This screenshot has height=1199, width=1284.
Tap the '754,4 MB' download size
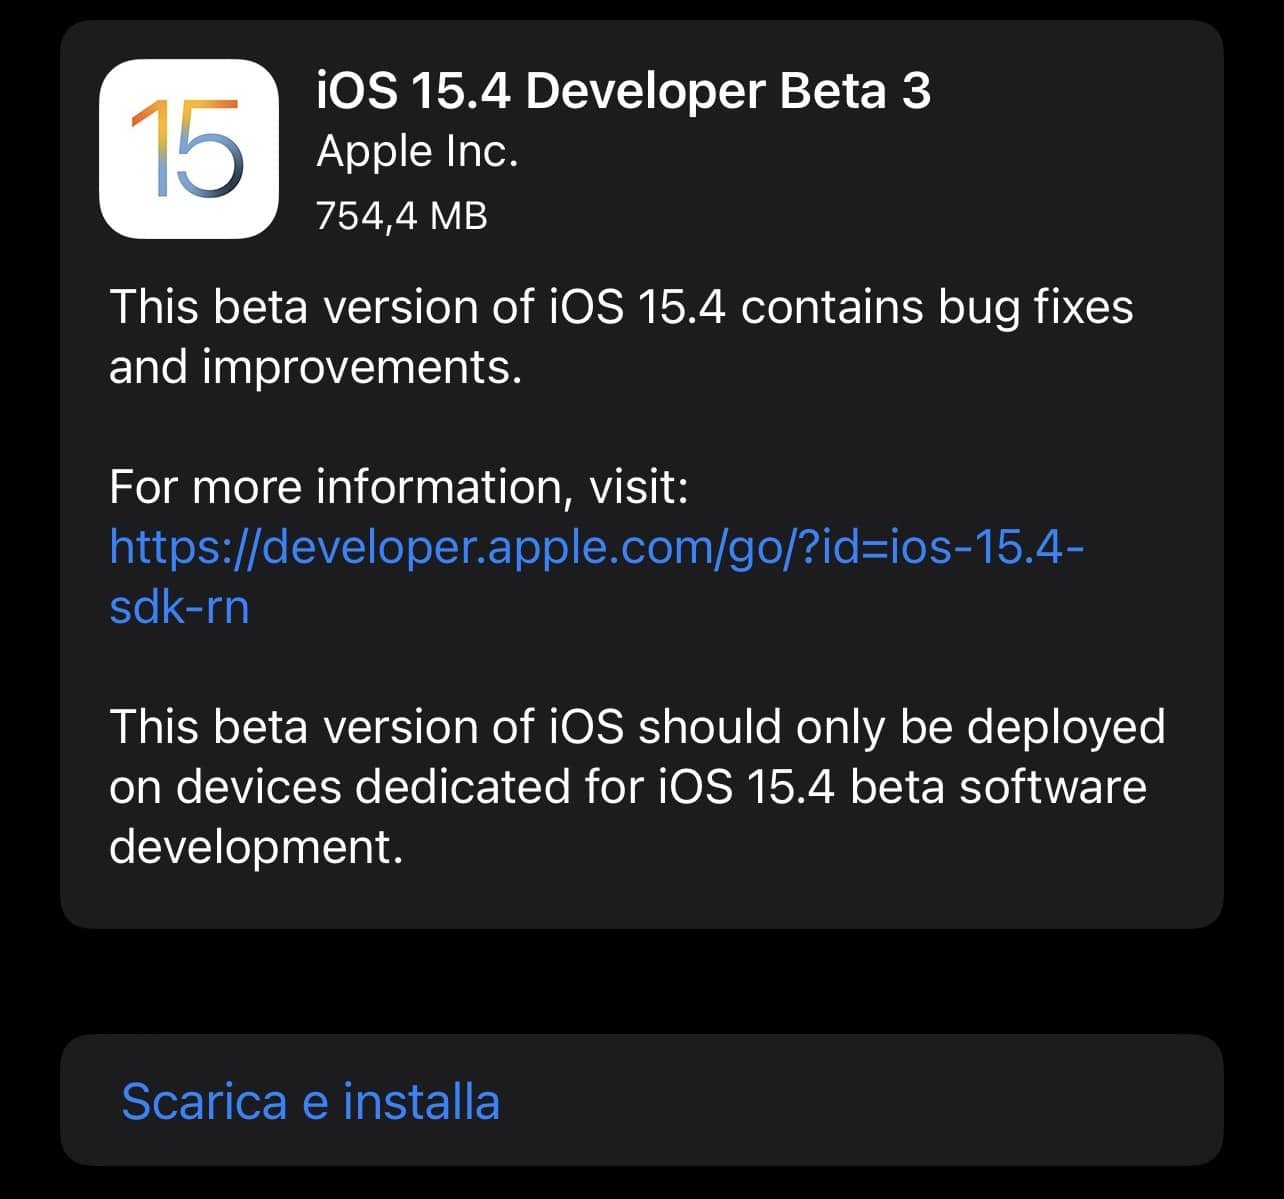(402, 215)
